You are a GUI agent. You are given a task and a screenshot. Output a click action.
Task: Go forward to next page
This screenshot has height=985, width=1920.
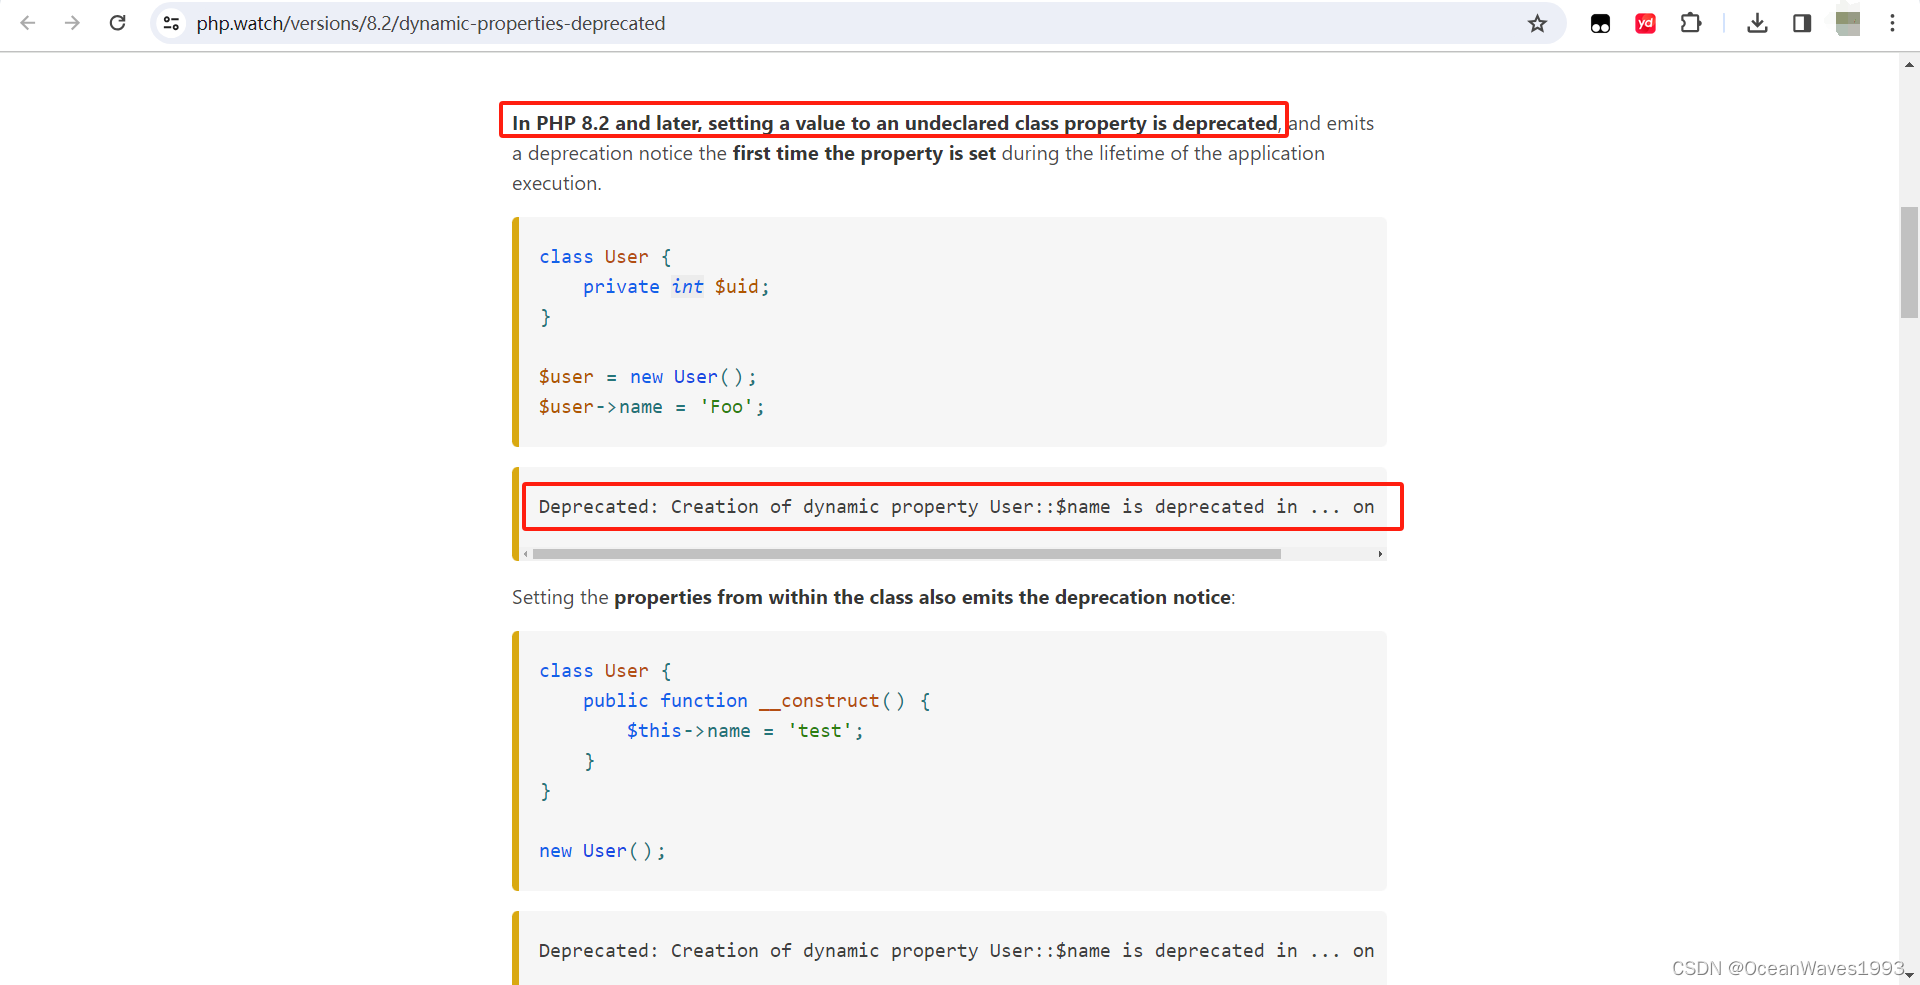[72, 23]
